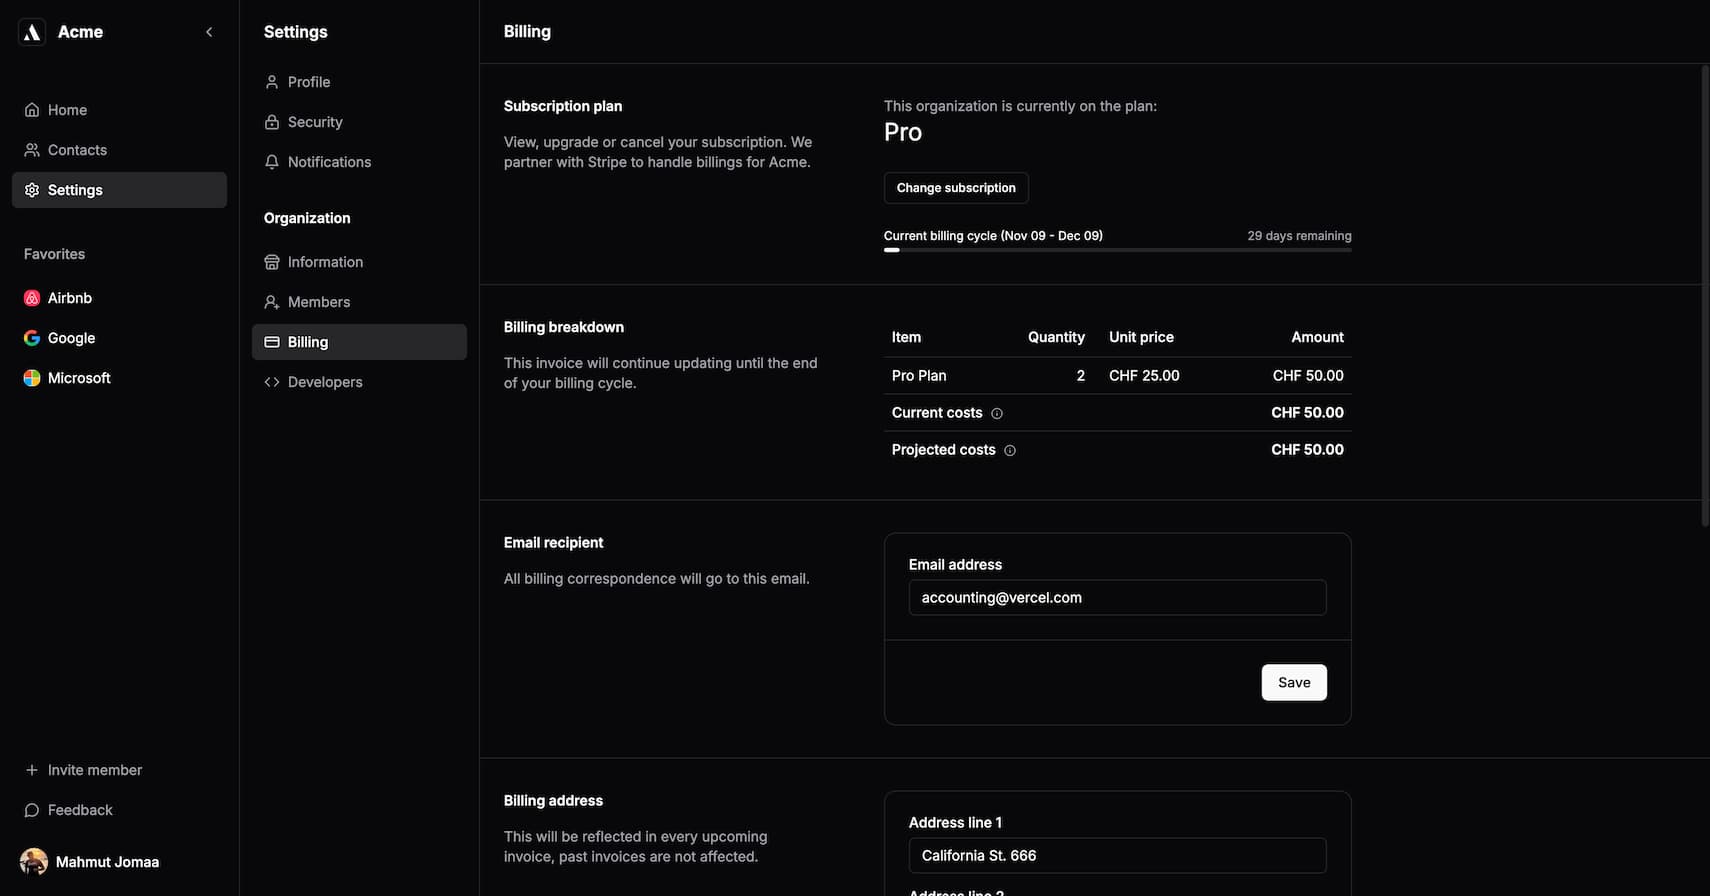Open the Google favorite icon
This screenshot has width=1710, height=896.
tap(32, 338)
